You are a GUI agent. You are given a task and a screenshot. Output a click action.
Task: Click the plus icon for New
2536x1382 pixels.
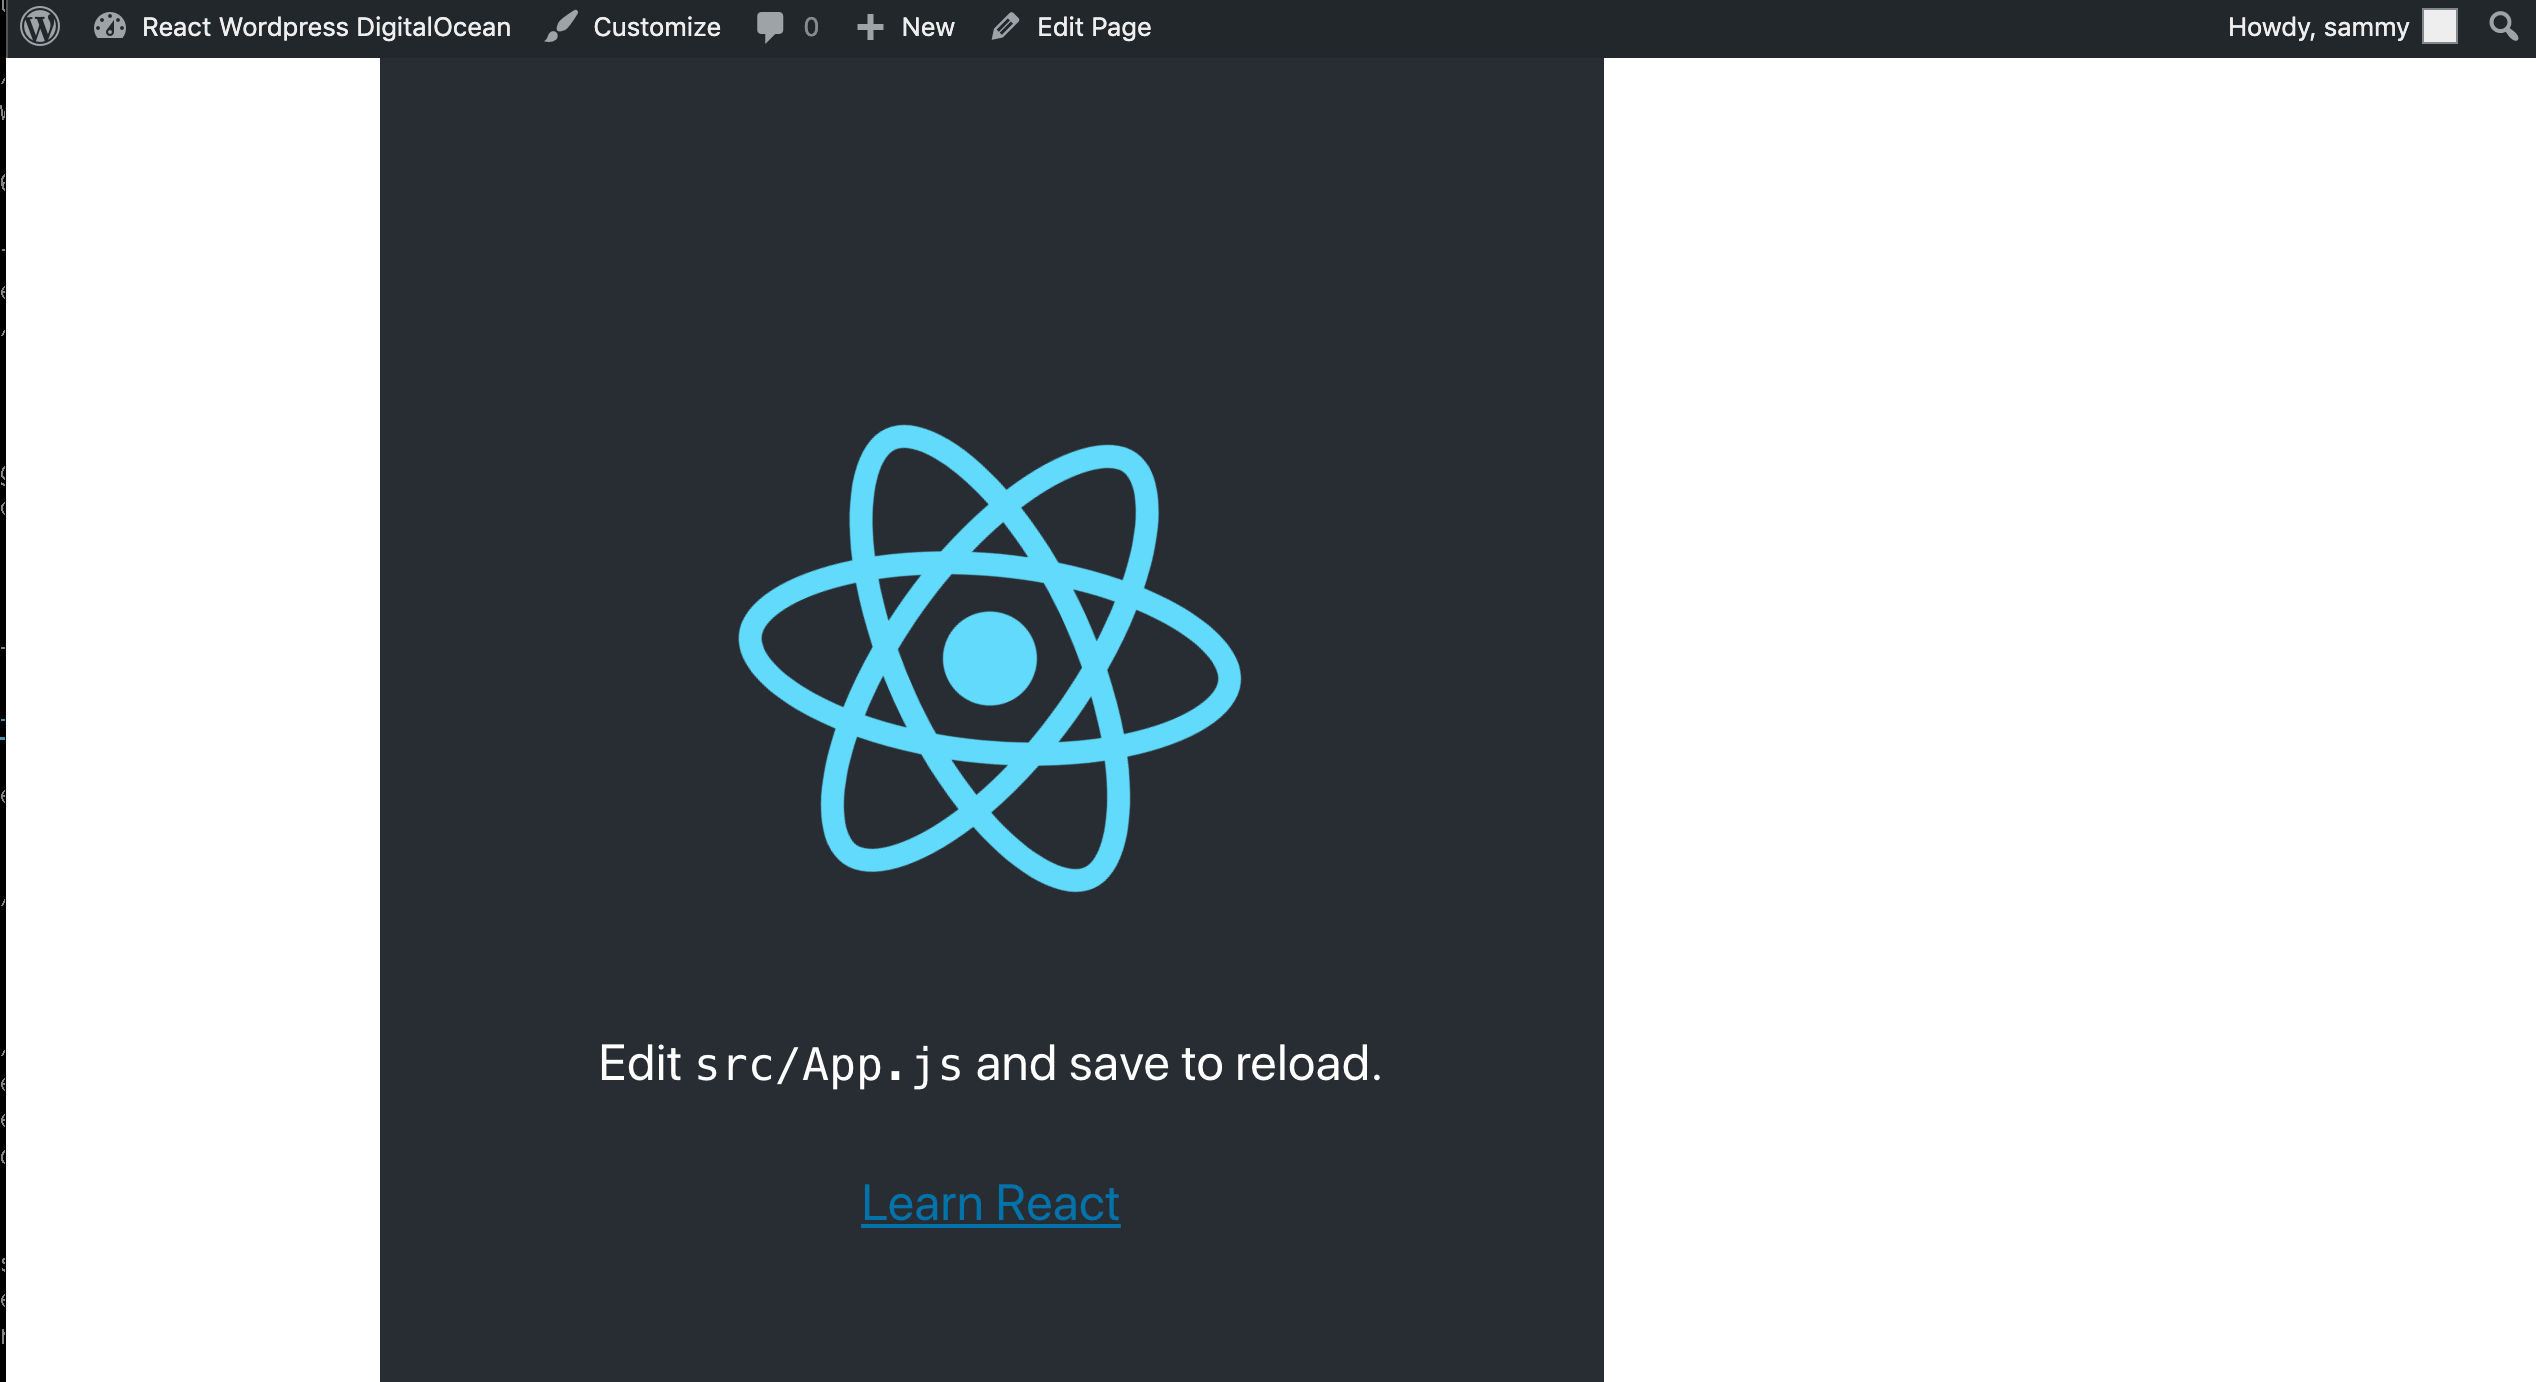click(870, 27)
